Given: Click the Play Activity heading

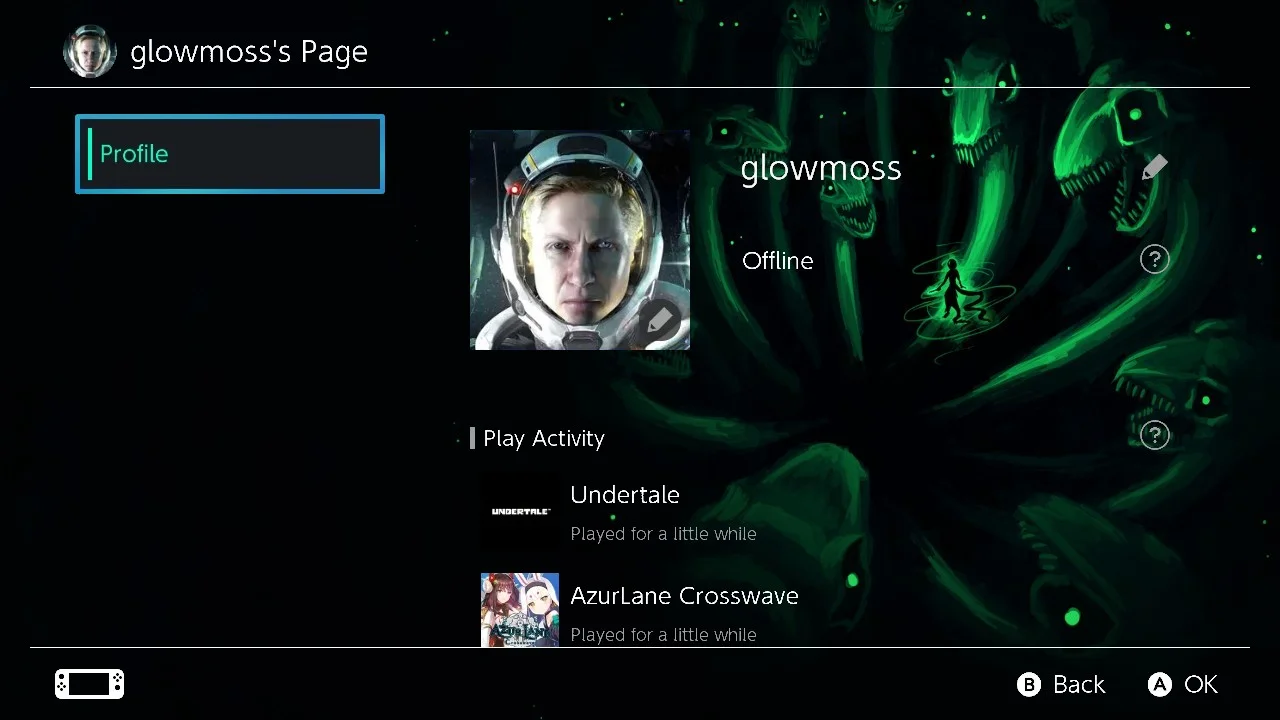Looking at the screenshot, I should coord(544,438).
